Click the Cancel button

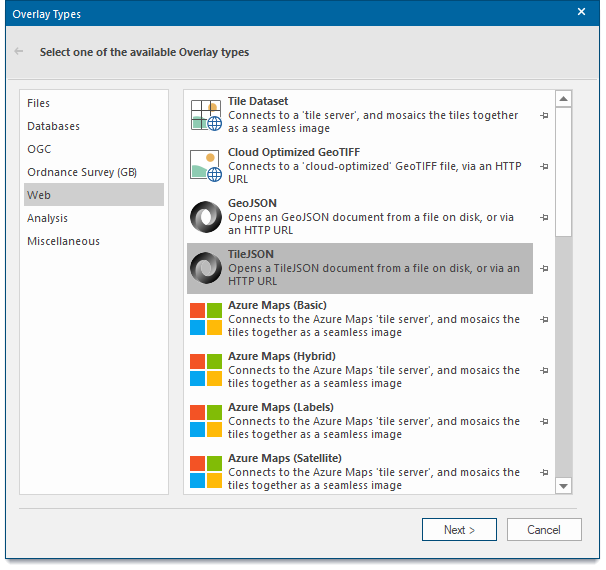(544, 529)
